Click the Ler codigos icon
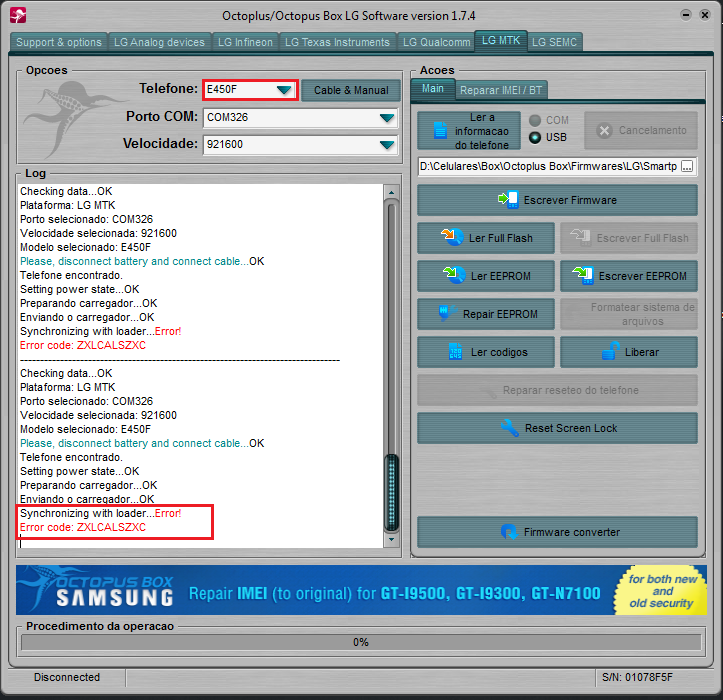This screenshot has height=700, width=723. tap(455, 352)
